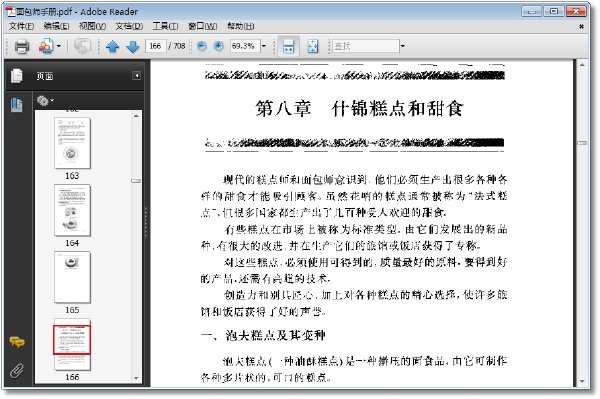Viewport: 600px width, 399px height.
Task: Open the 窗口(W) menu
Action: tap(202, 26)
